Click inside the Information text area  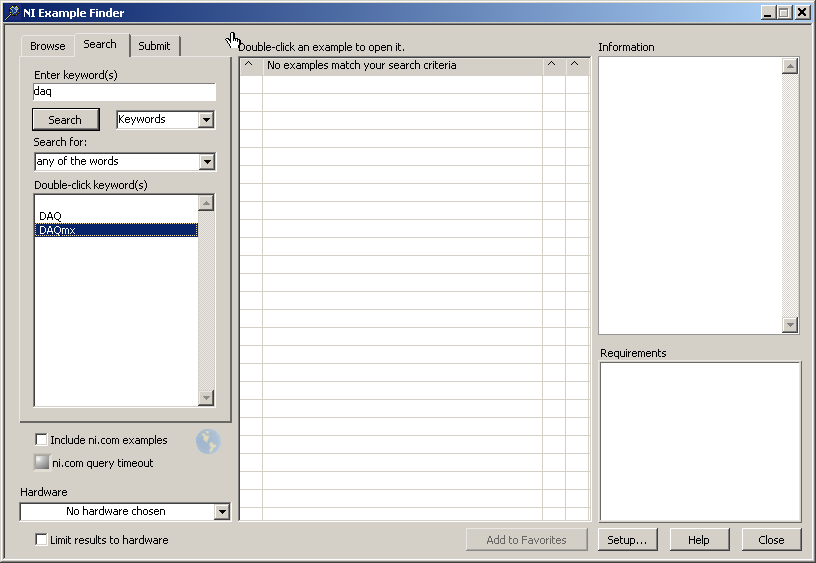(x=690, y=195)
